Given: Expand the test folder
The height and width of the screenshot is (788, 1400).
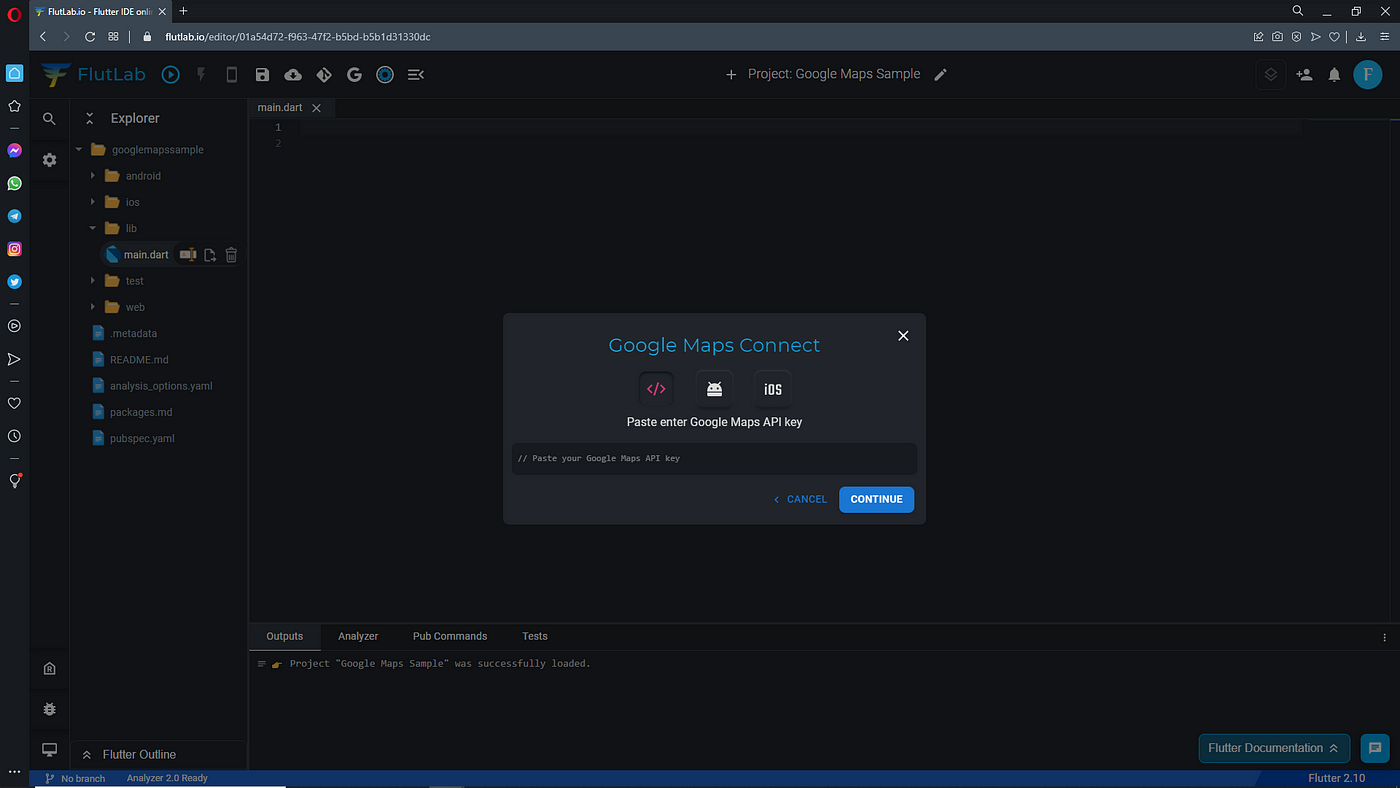Looking at the screenshot, I should pos(92,281).
